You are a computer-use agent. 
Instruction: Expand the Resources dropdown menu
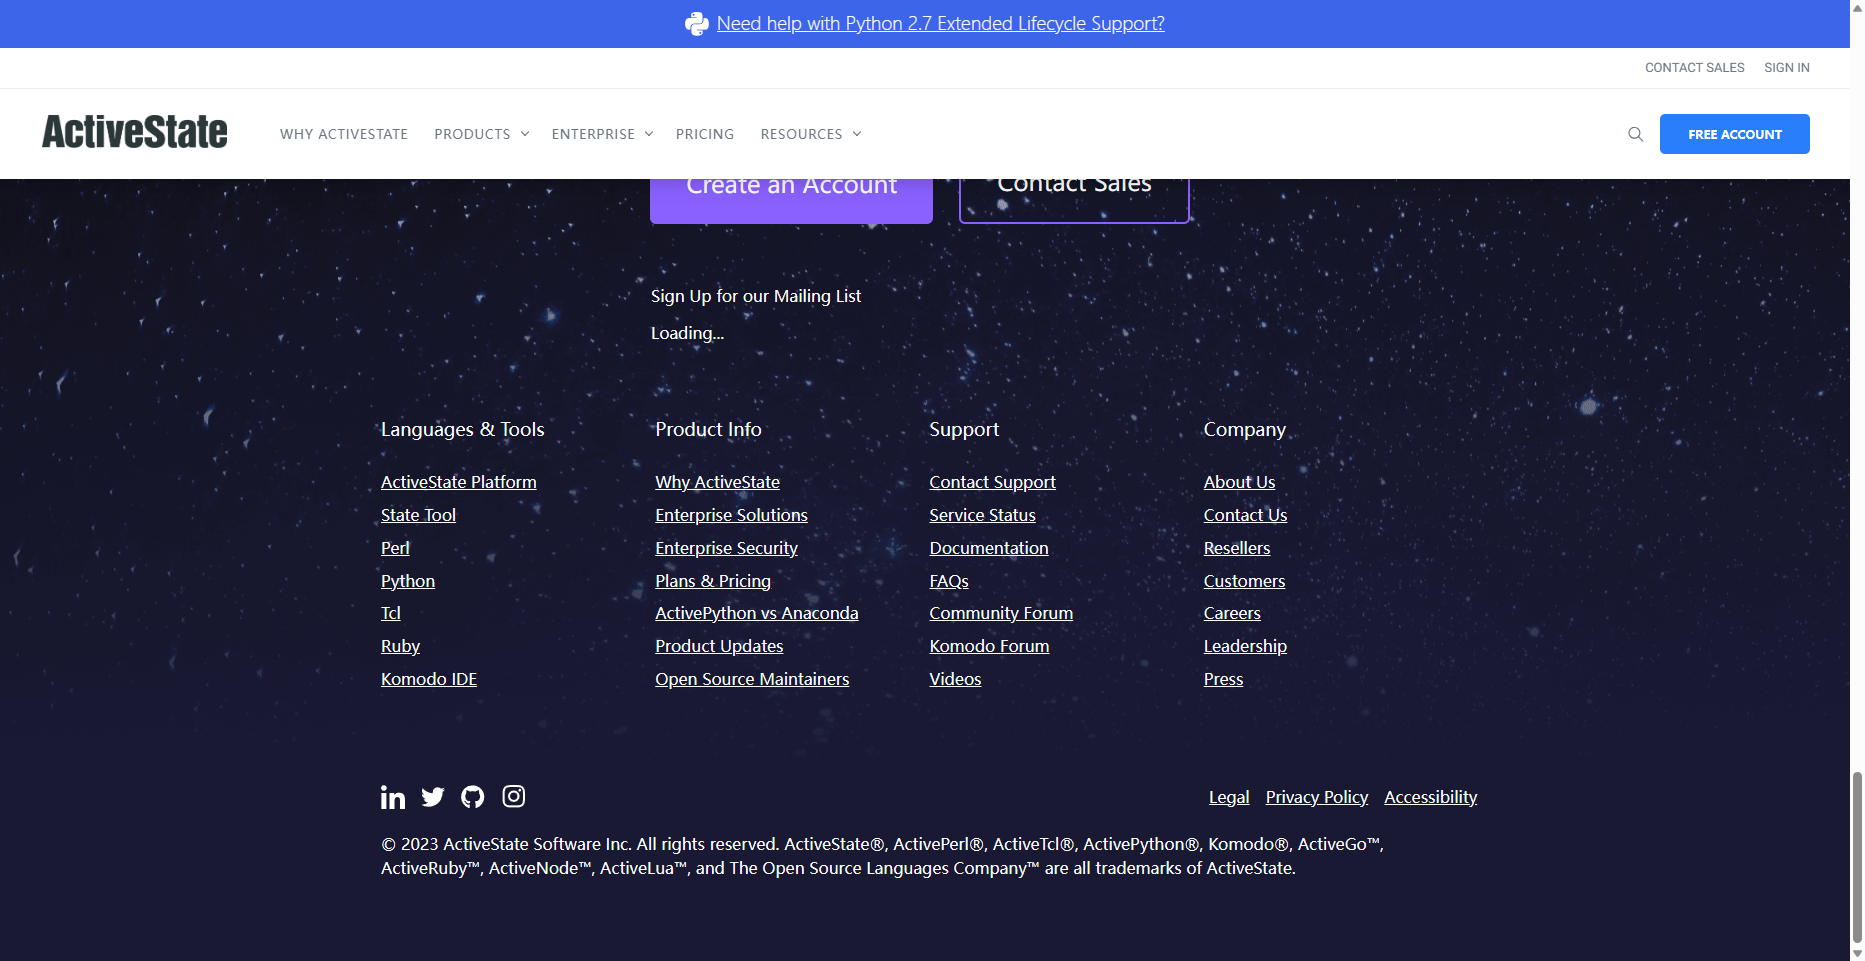click(x=811, y=134)
